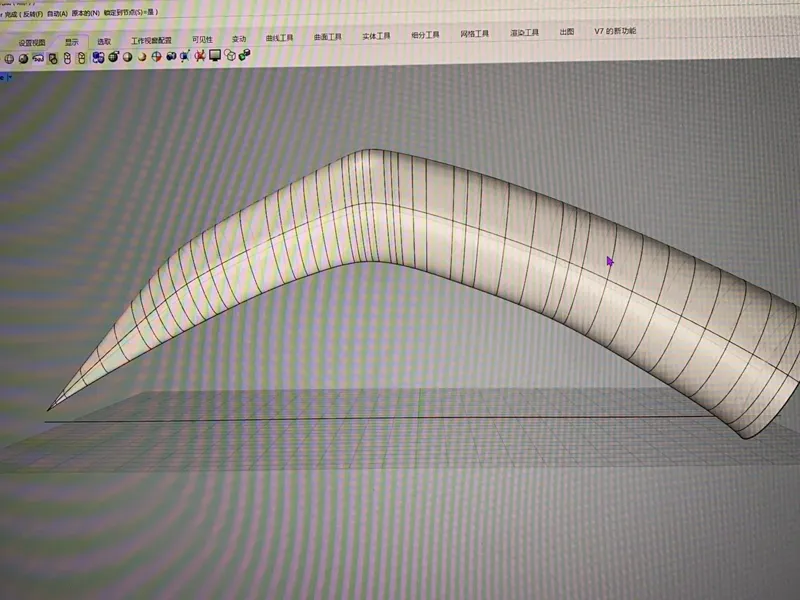
Task: Switch to the 设置视图 tab
Action: tap(32, 43)
